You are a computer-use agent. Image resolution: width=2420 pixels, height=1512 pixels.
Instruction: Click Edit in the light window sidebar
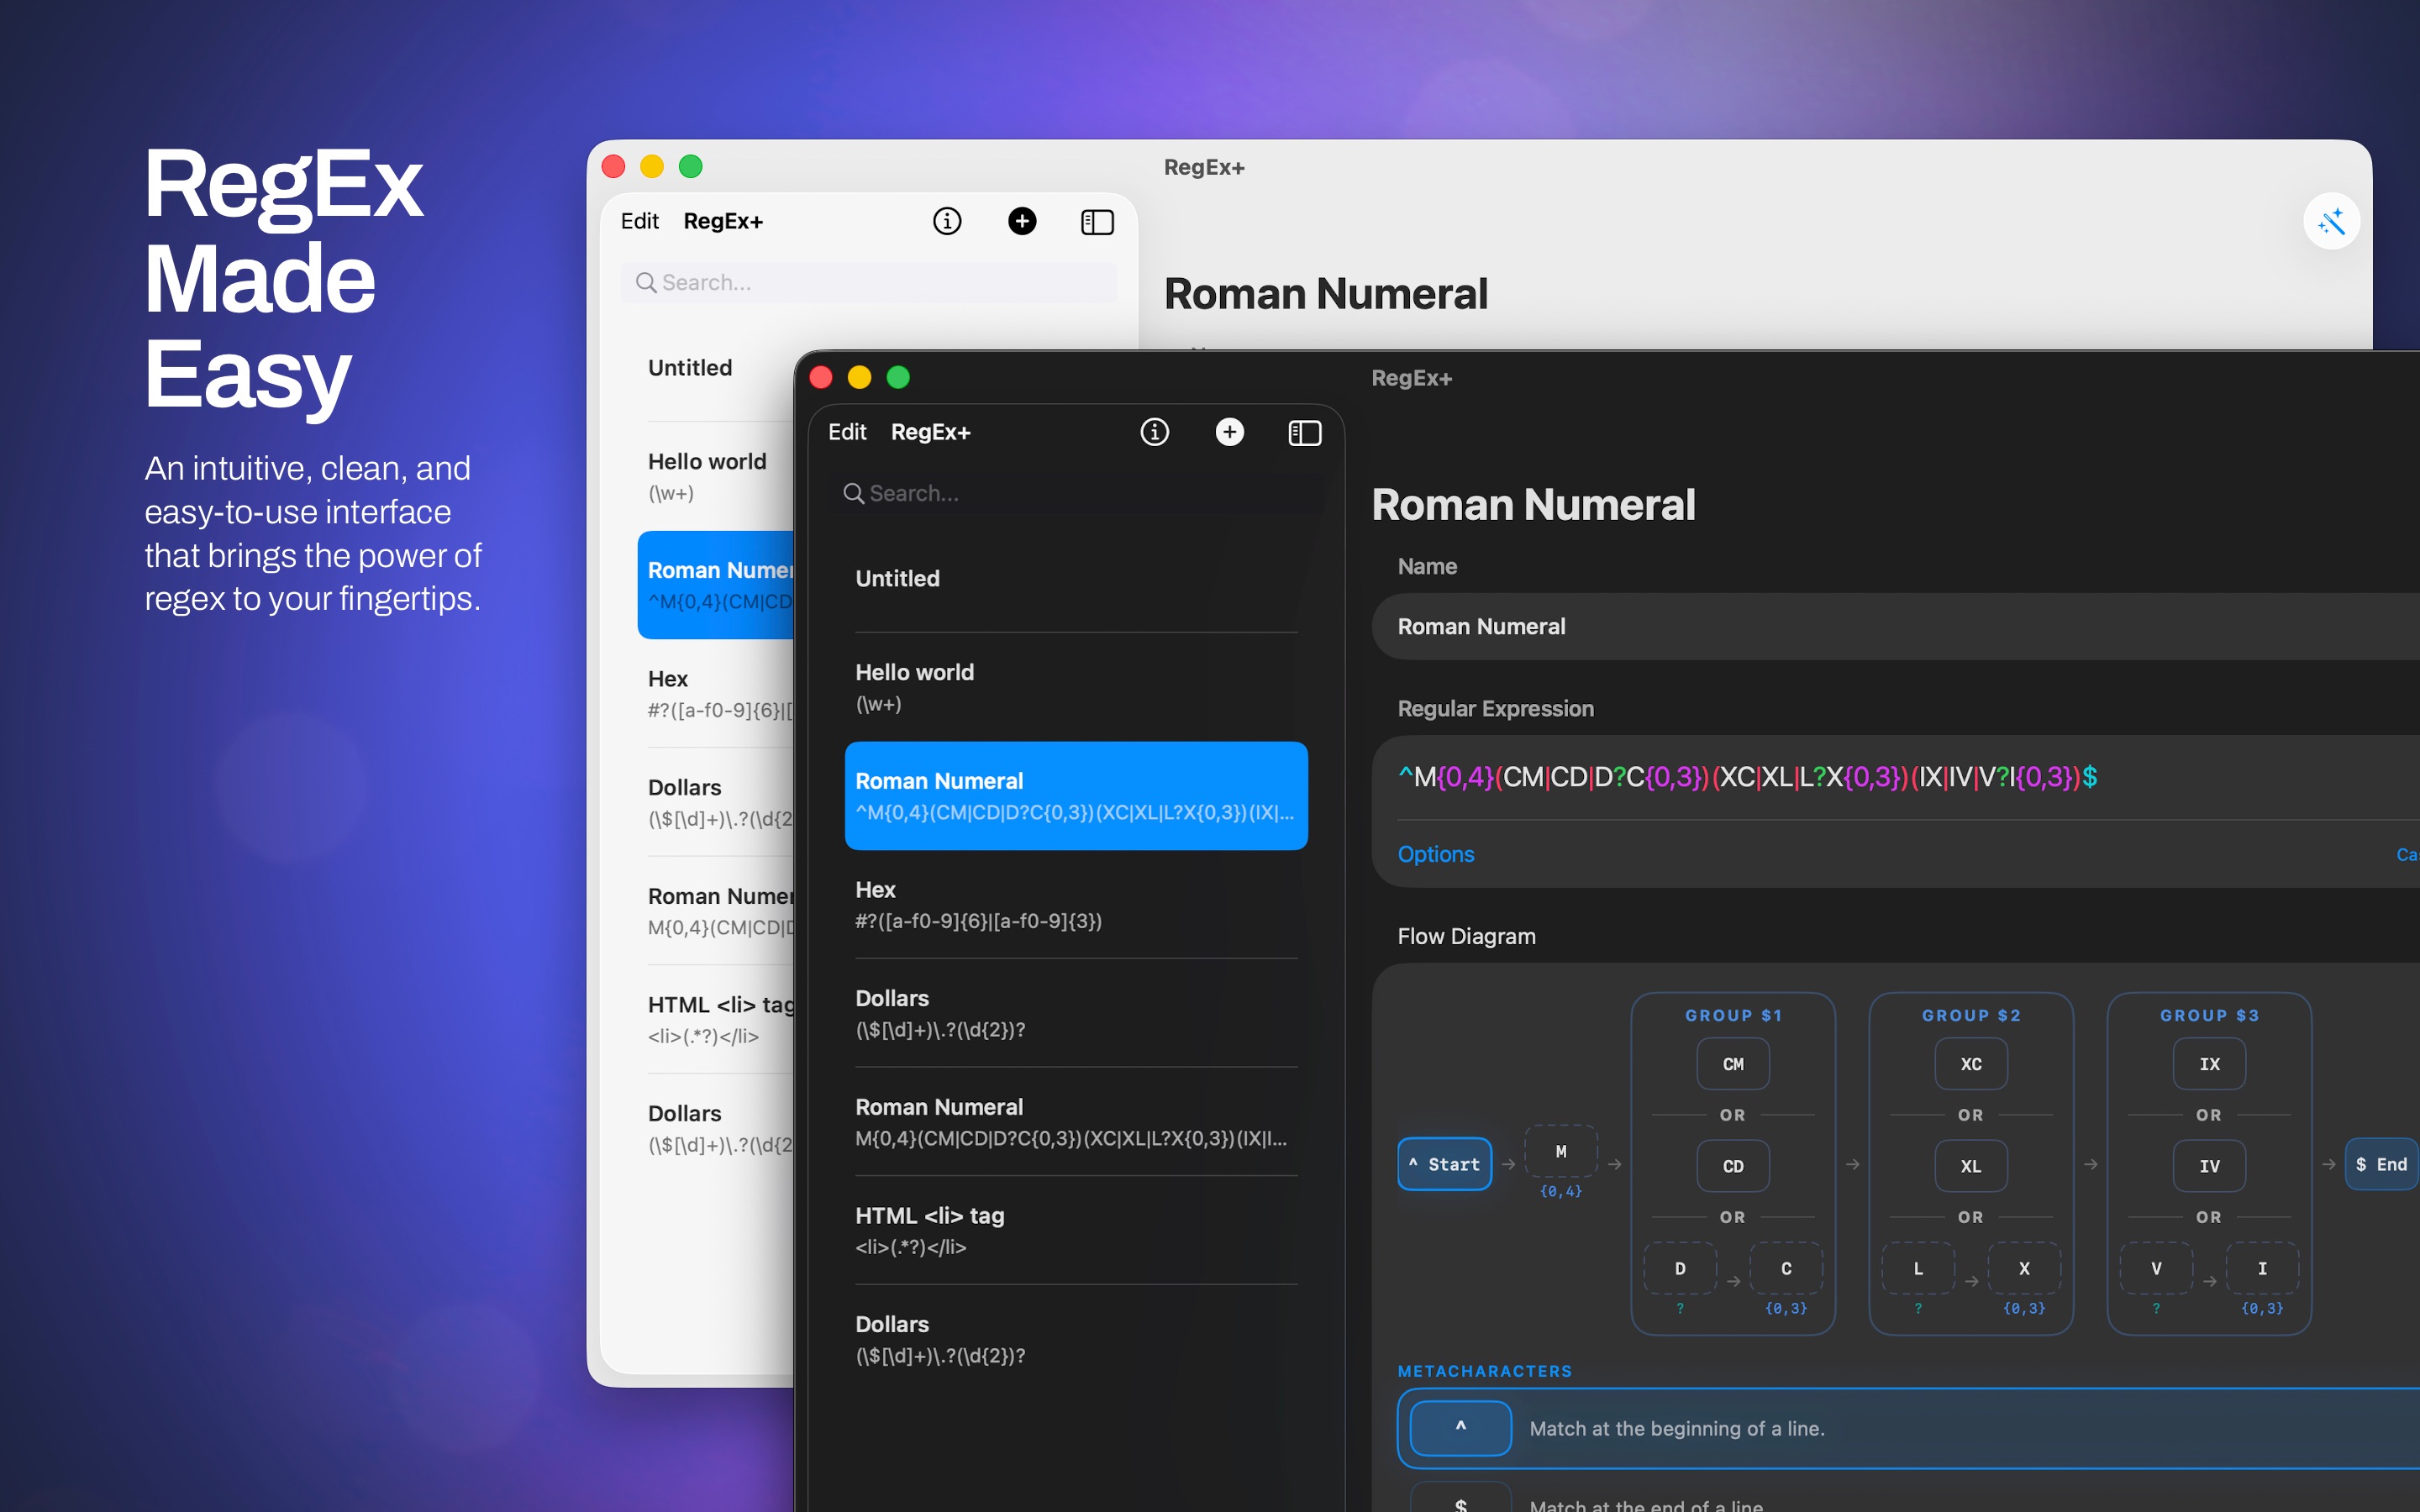coord(639,221)
